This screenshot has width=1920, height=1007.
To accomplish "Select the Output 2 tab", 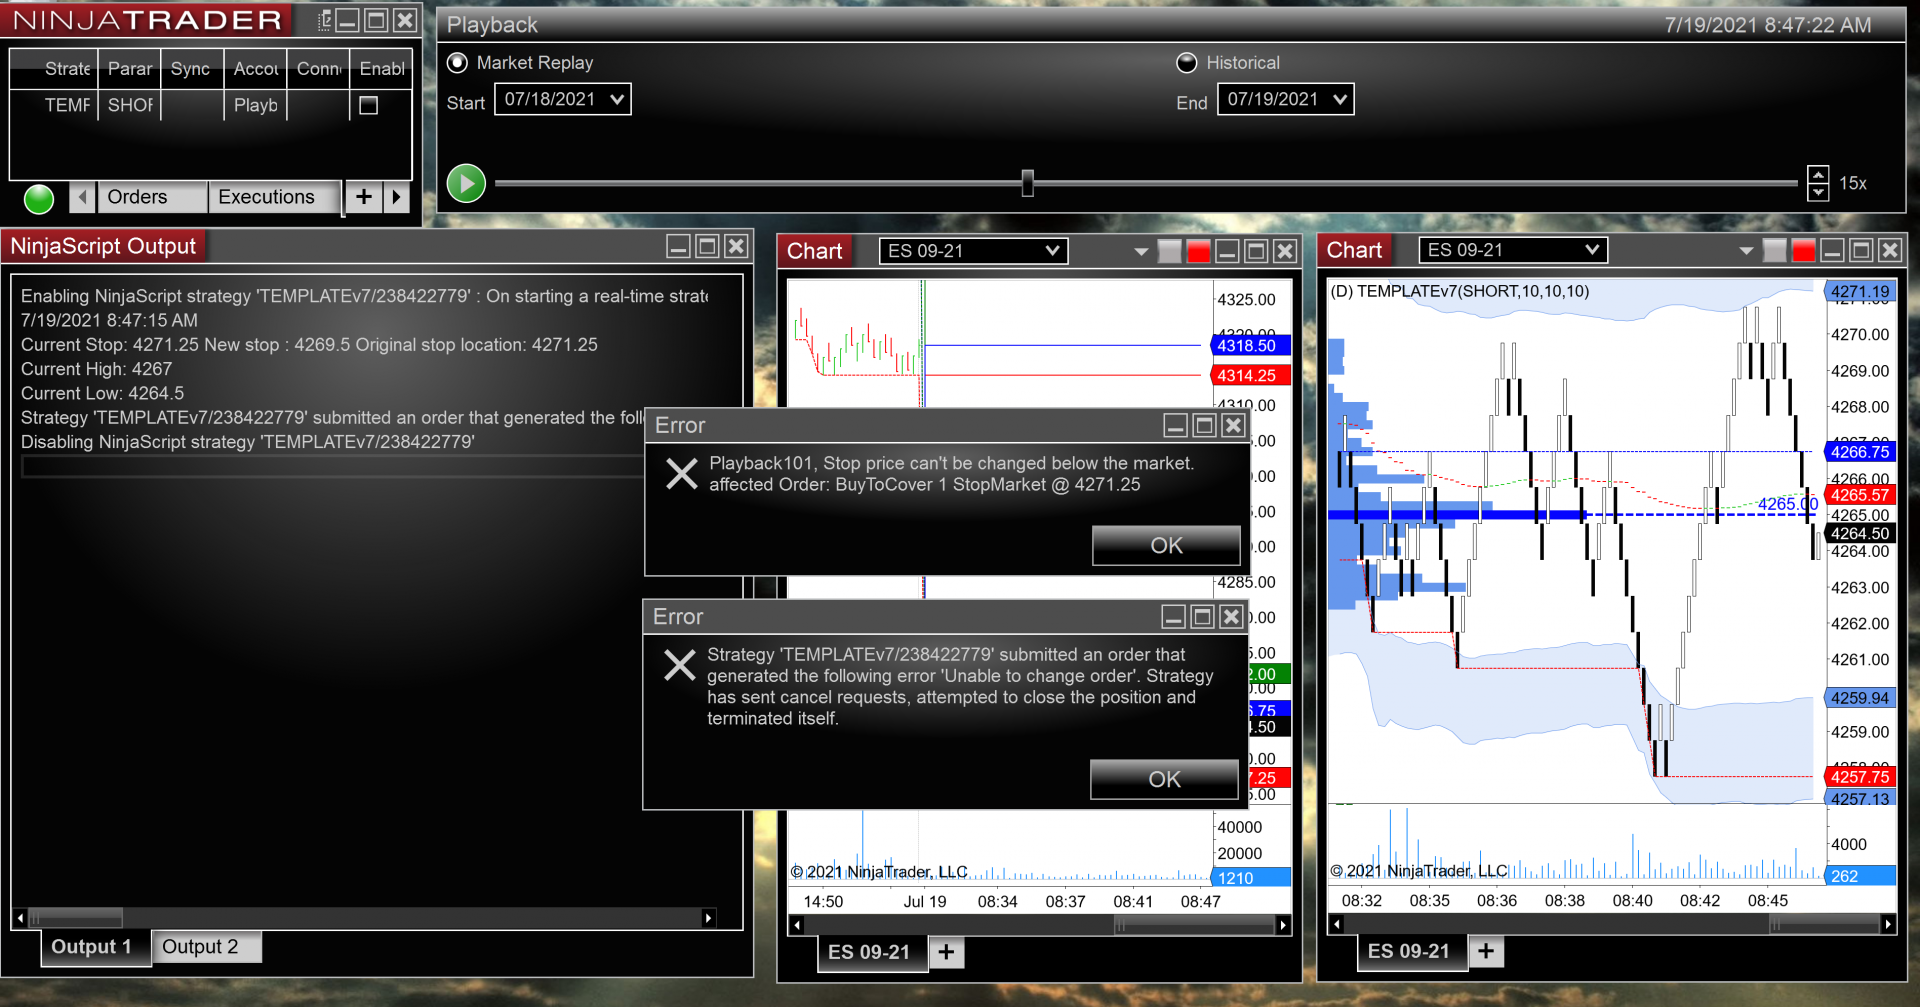I will click(207, 947).
